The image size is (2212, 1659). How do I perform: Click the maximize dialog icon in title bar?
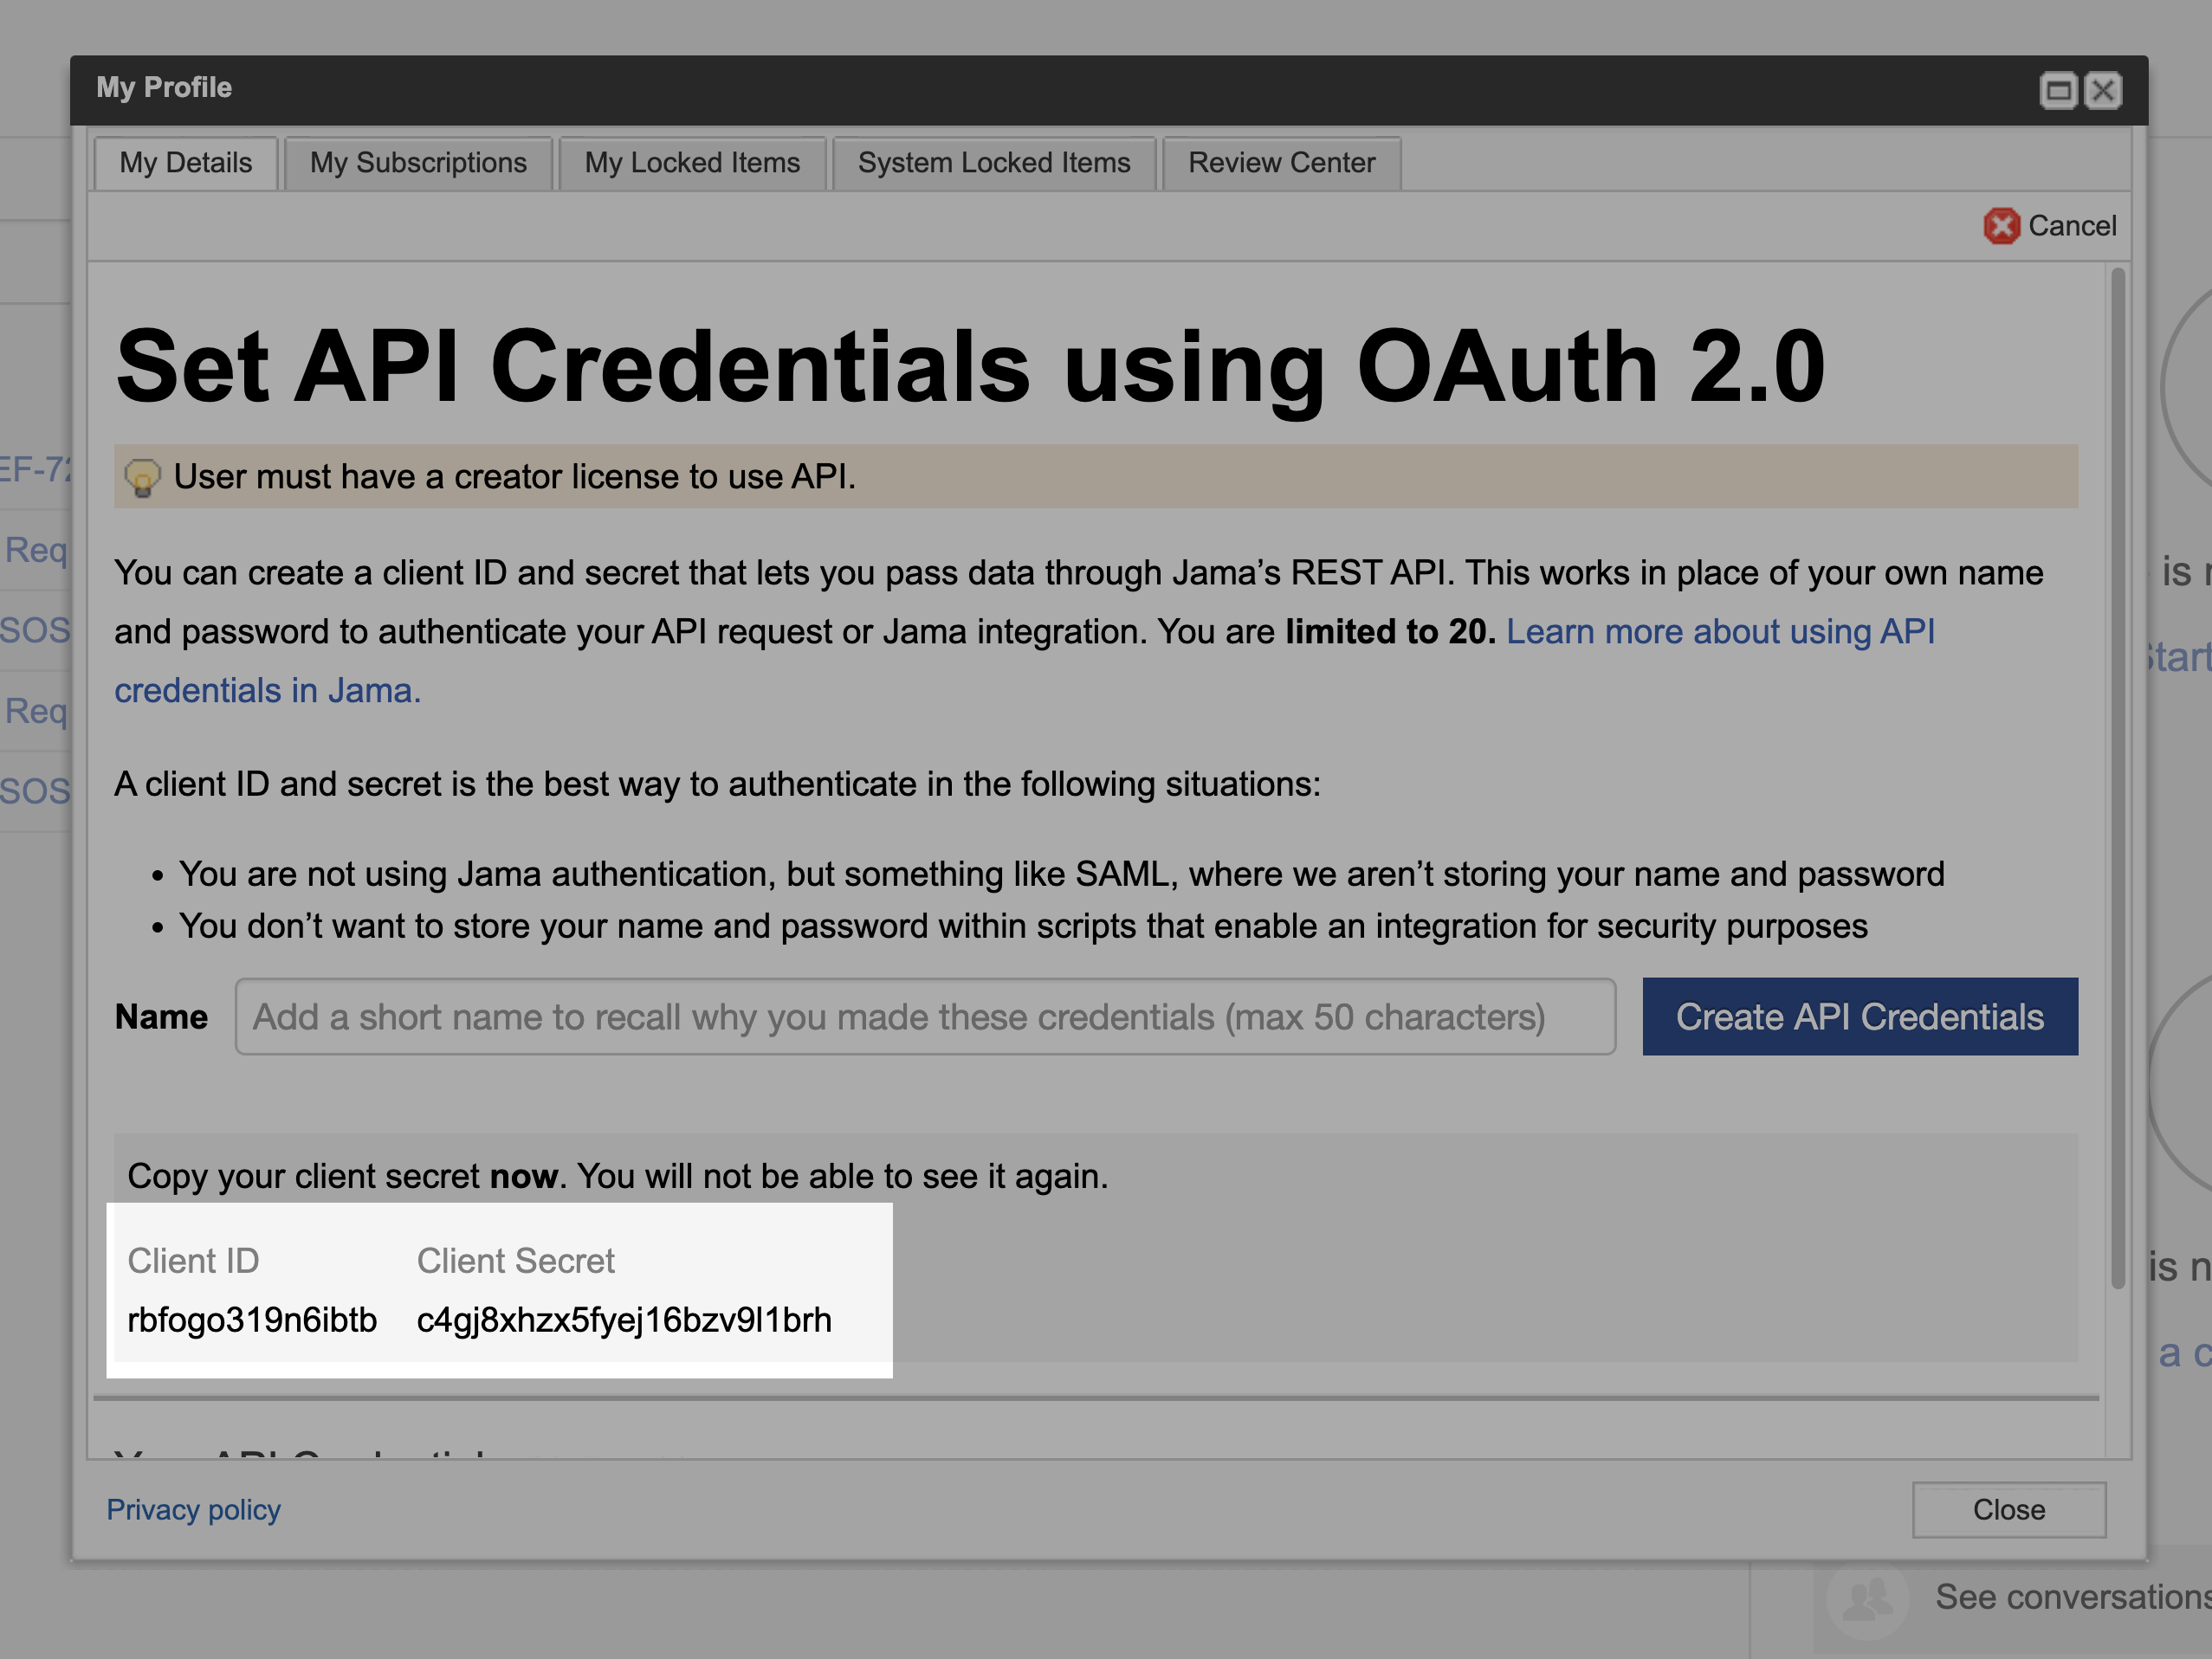2057,91
